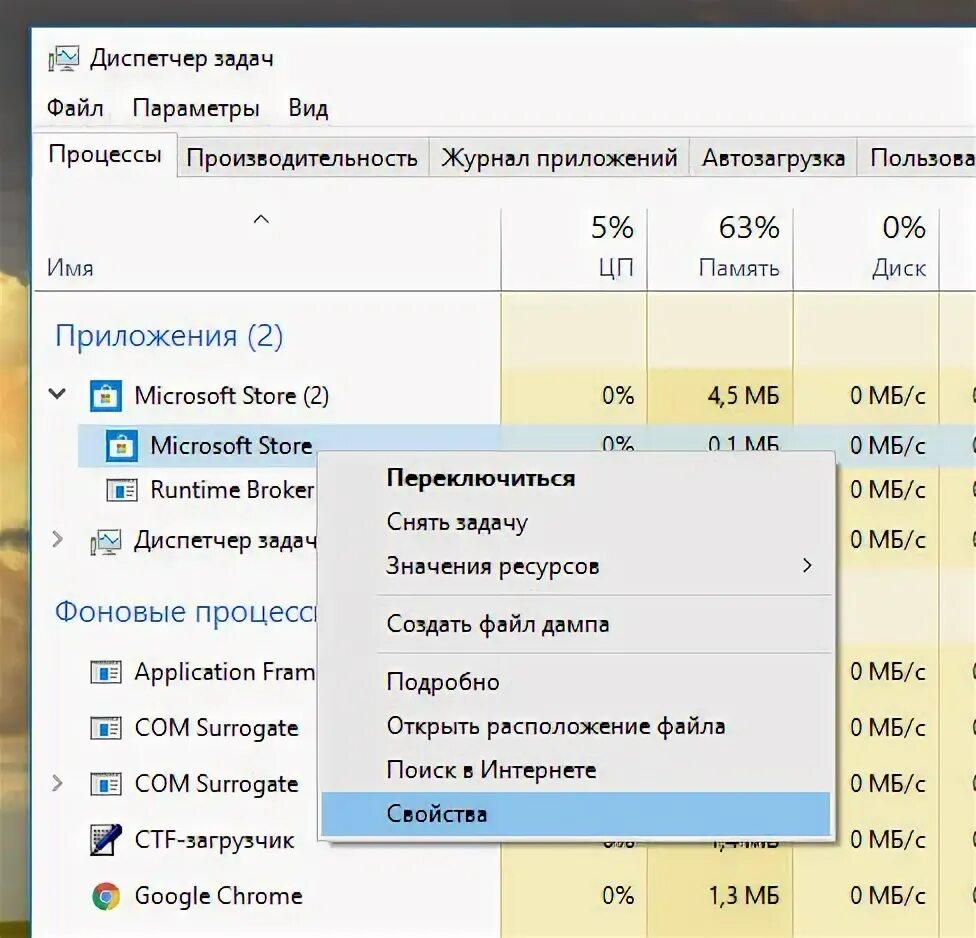Collapse the Microsoft Store (2) group
The width and height of the screenshot is (976, 938).
(57, 394)
